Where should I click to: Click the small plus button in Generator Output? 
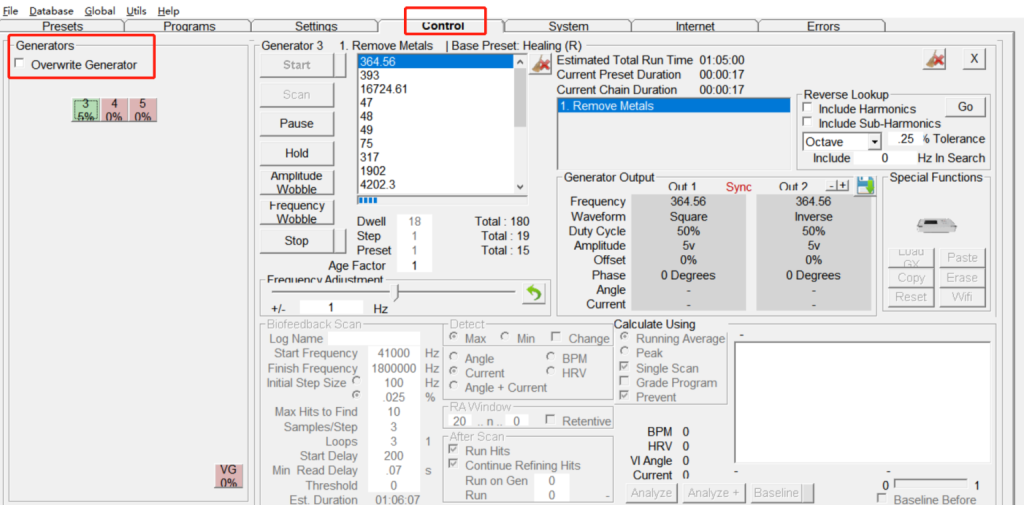(843, 186)
